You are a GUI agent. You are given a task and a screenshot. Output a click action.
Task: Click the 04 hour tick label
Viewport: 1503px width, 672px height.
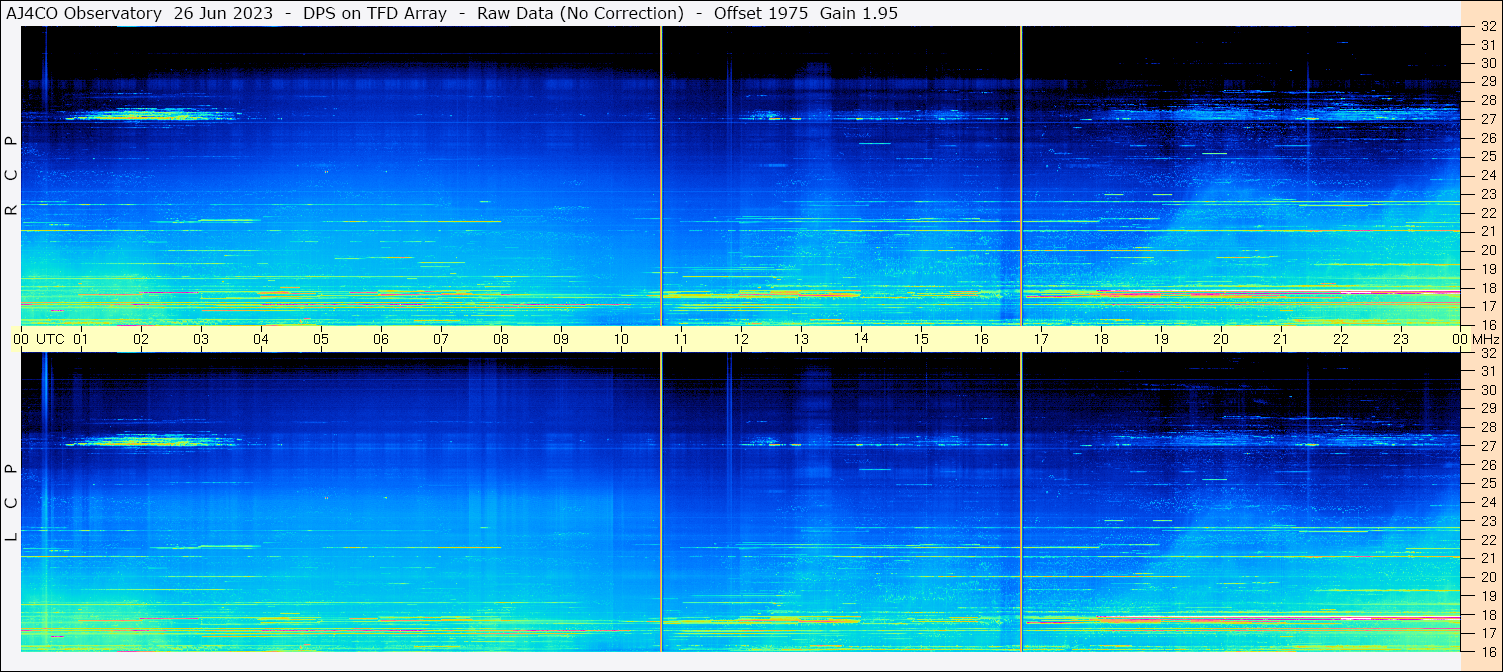(x=261, y=339)
